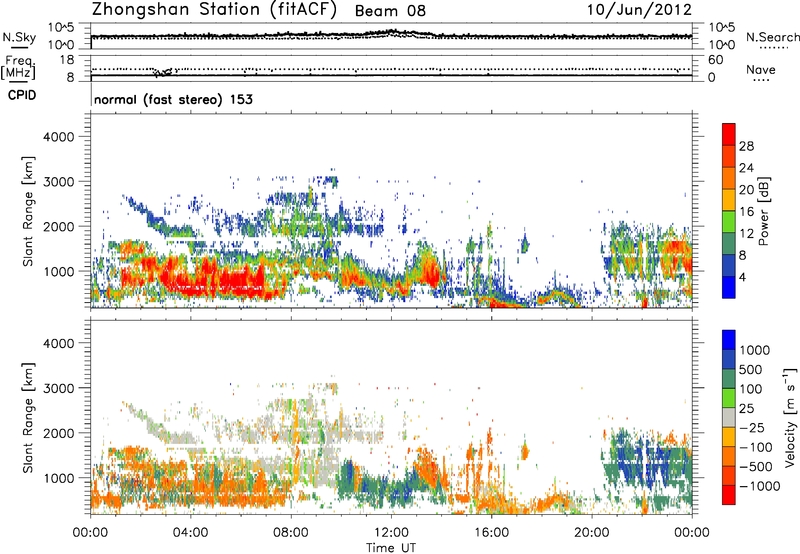This screenshot has width=800, height=554.
Task: Click the gray segment of velocity colorbar
Action: click(x=729, y=417)
